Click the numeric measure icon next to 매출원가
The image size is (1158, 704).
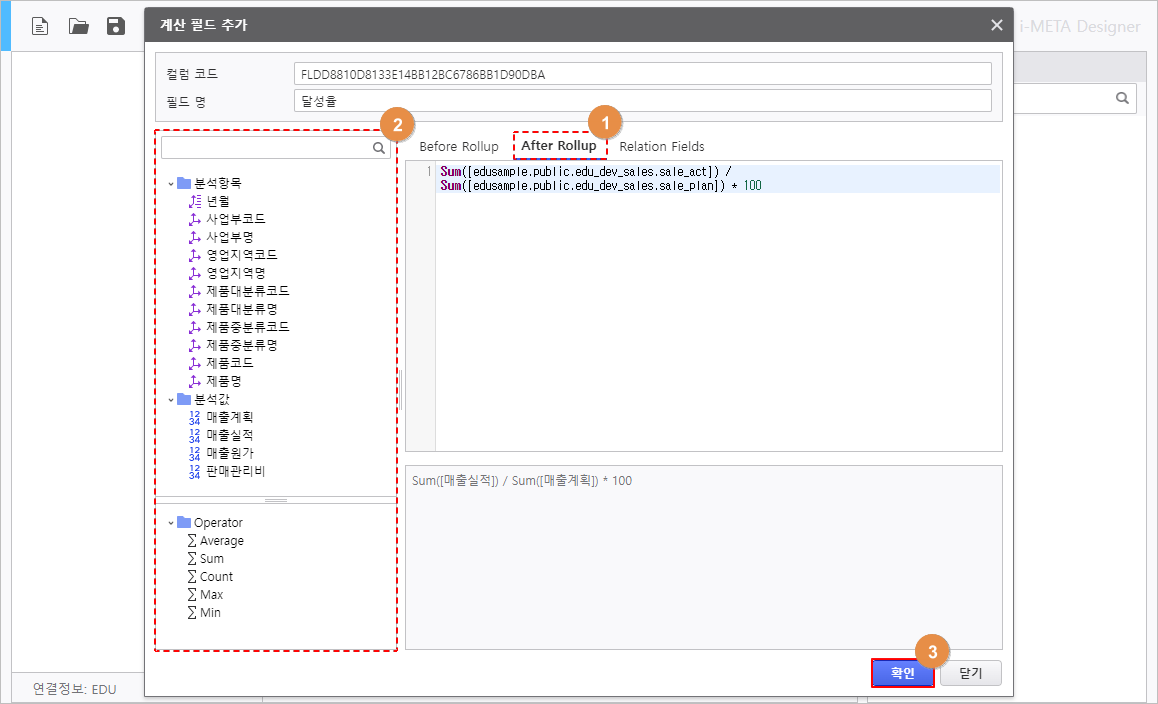coord(194,453)
